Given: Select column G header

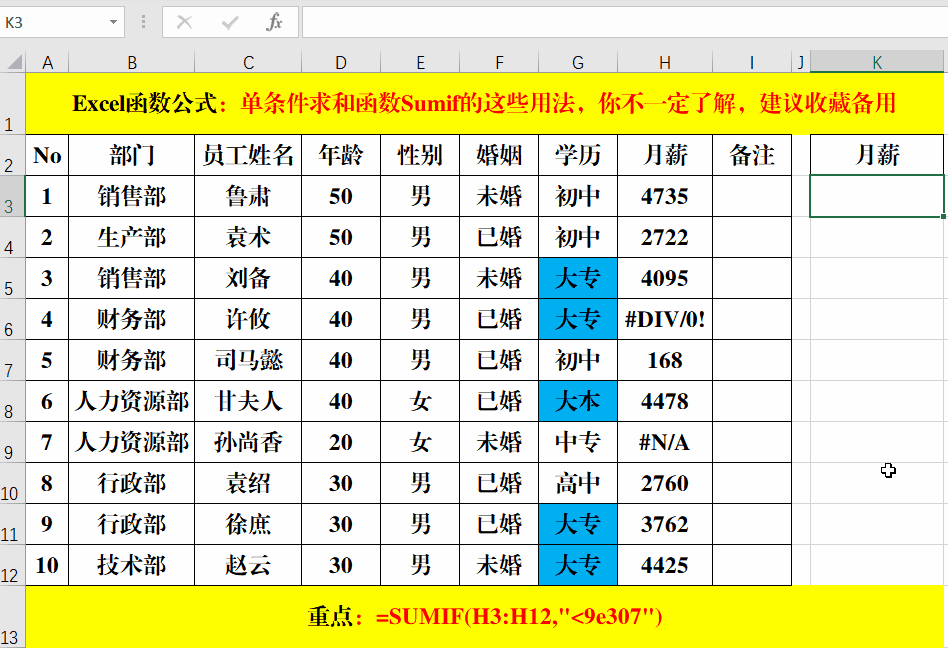Looking at the screenshot, I should point(578,62).
